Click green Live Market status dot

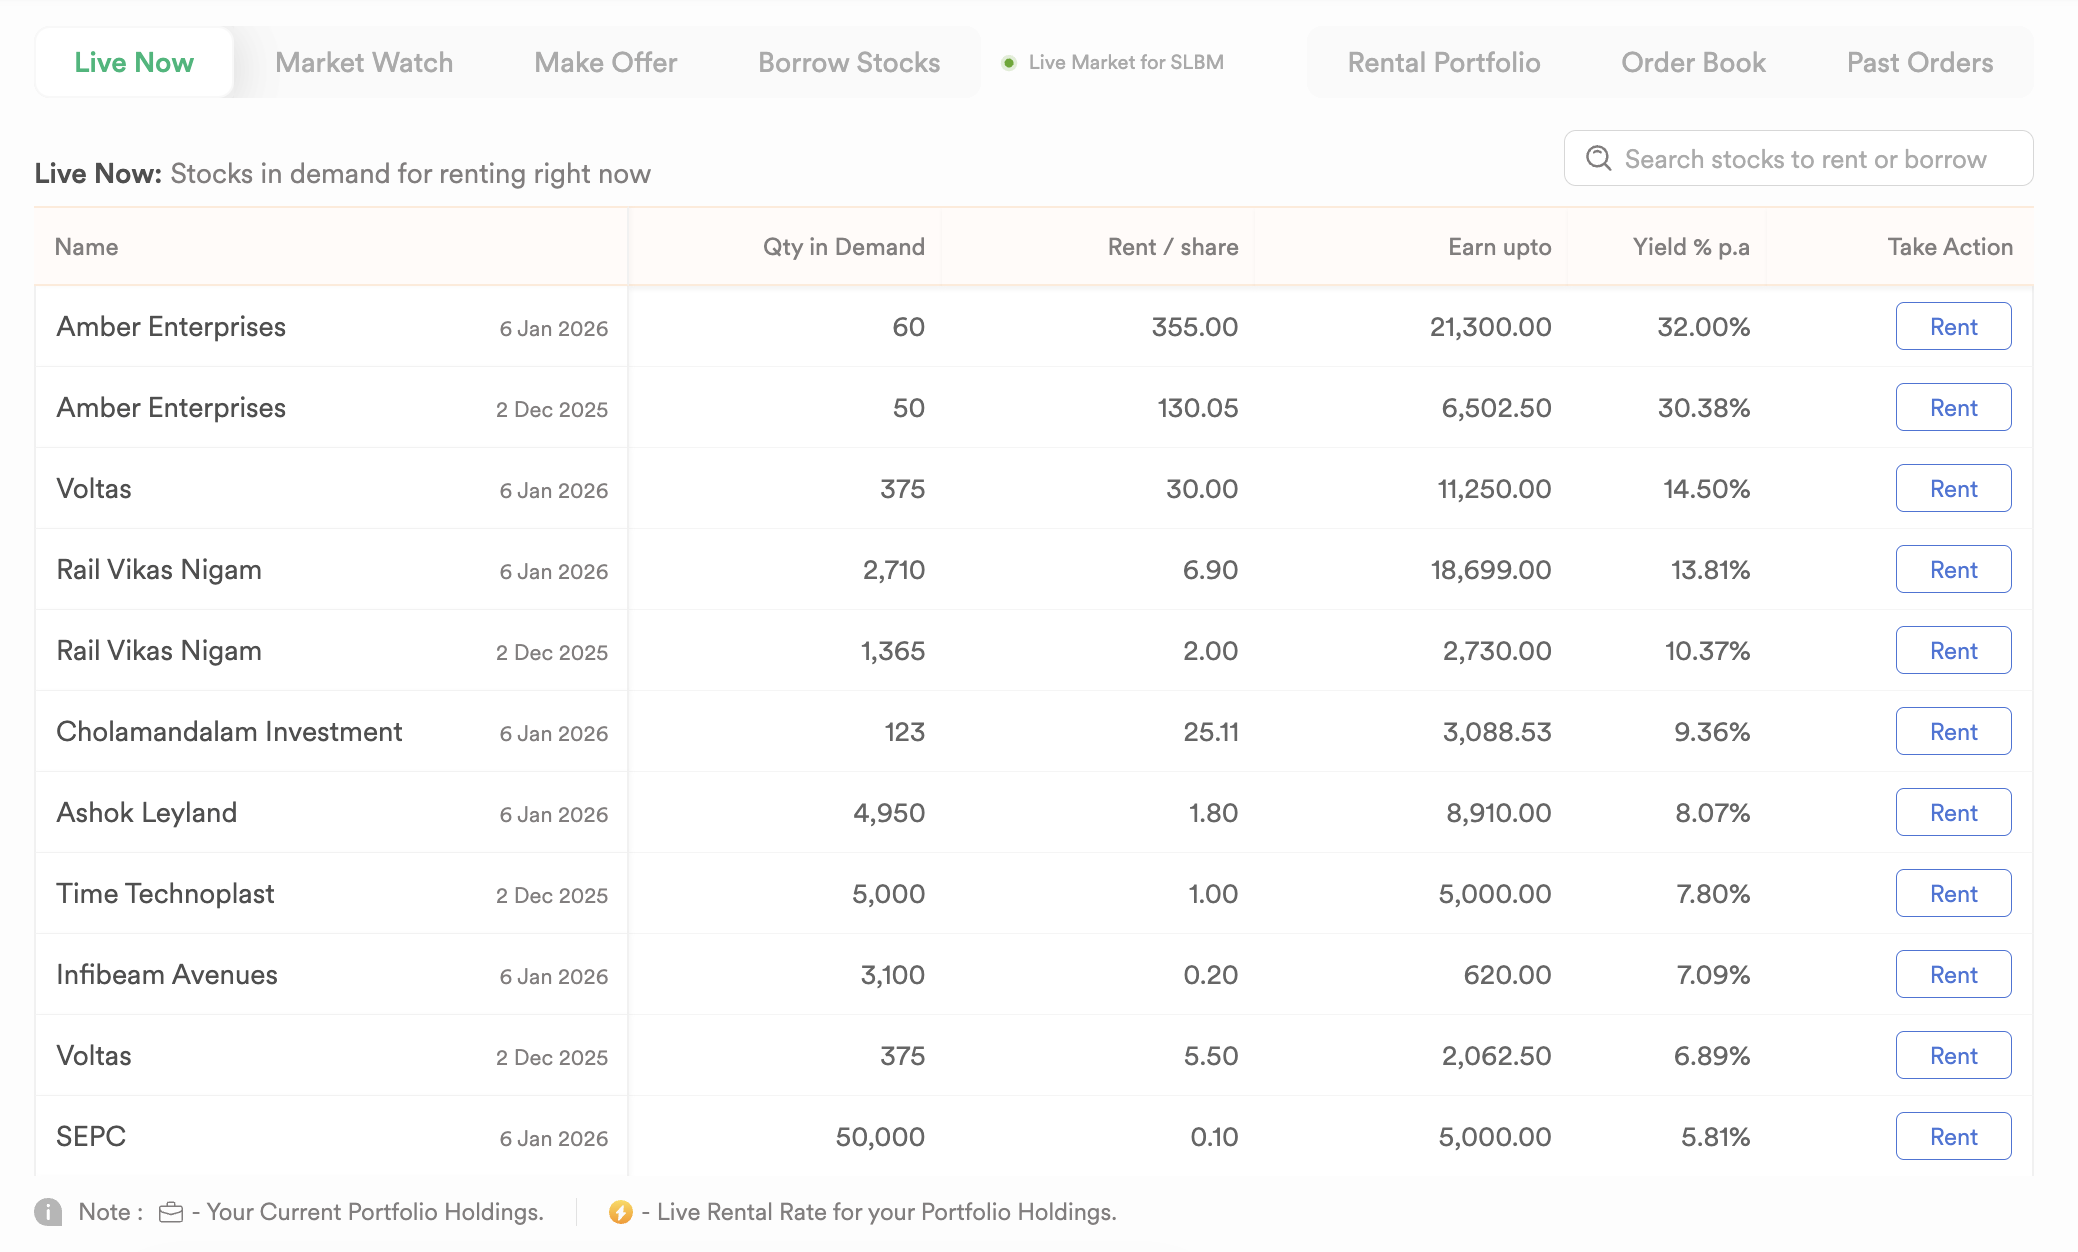tap(1009, 63)
